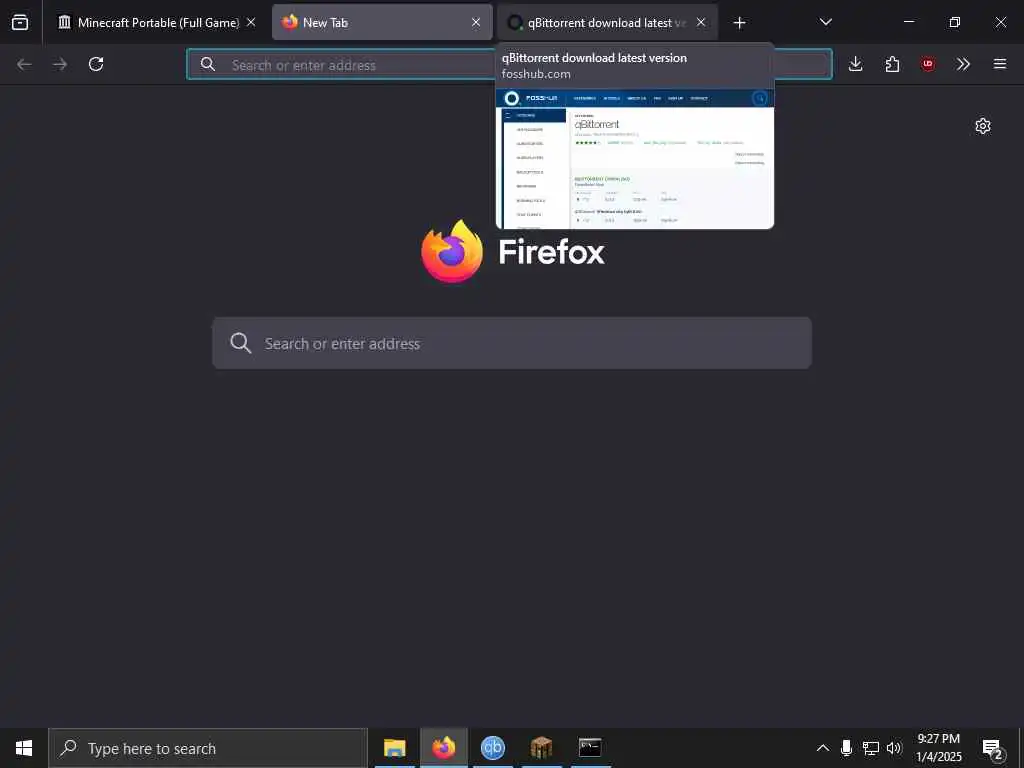Open new tab personalize gear

[983, 126]
